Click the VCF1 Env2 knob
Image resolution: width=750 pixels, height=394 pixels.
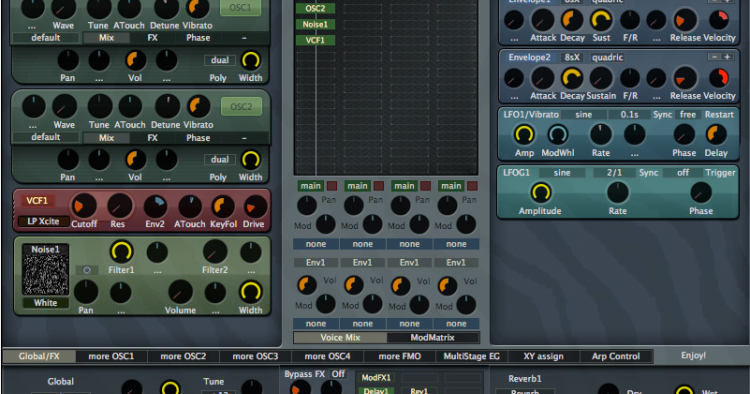(155, 207)
